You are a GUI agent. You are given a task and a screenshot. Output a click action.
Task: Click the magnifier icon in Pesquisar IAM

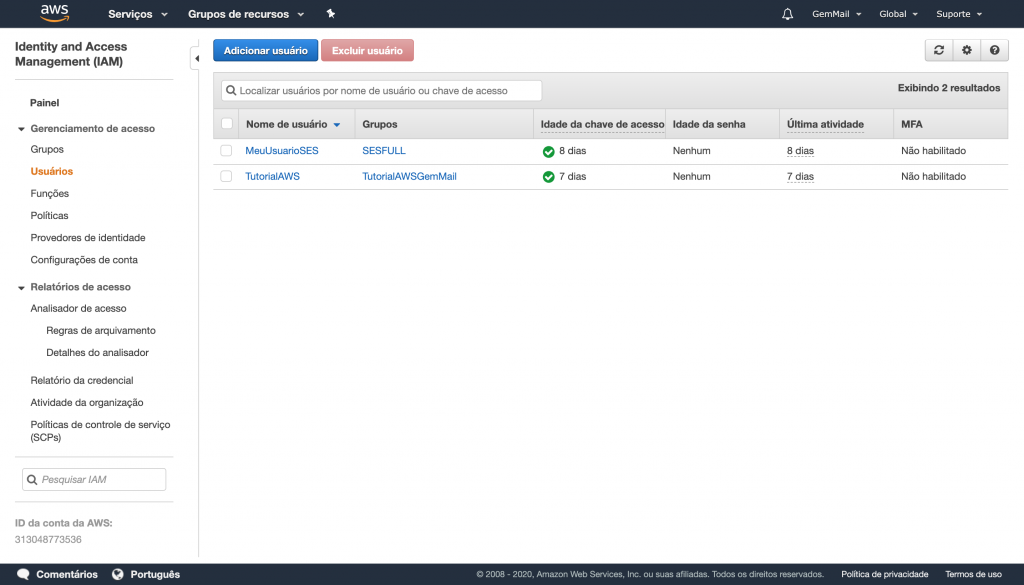(x=32, y=480)
